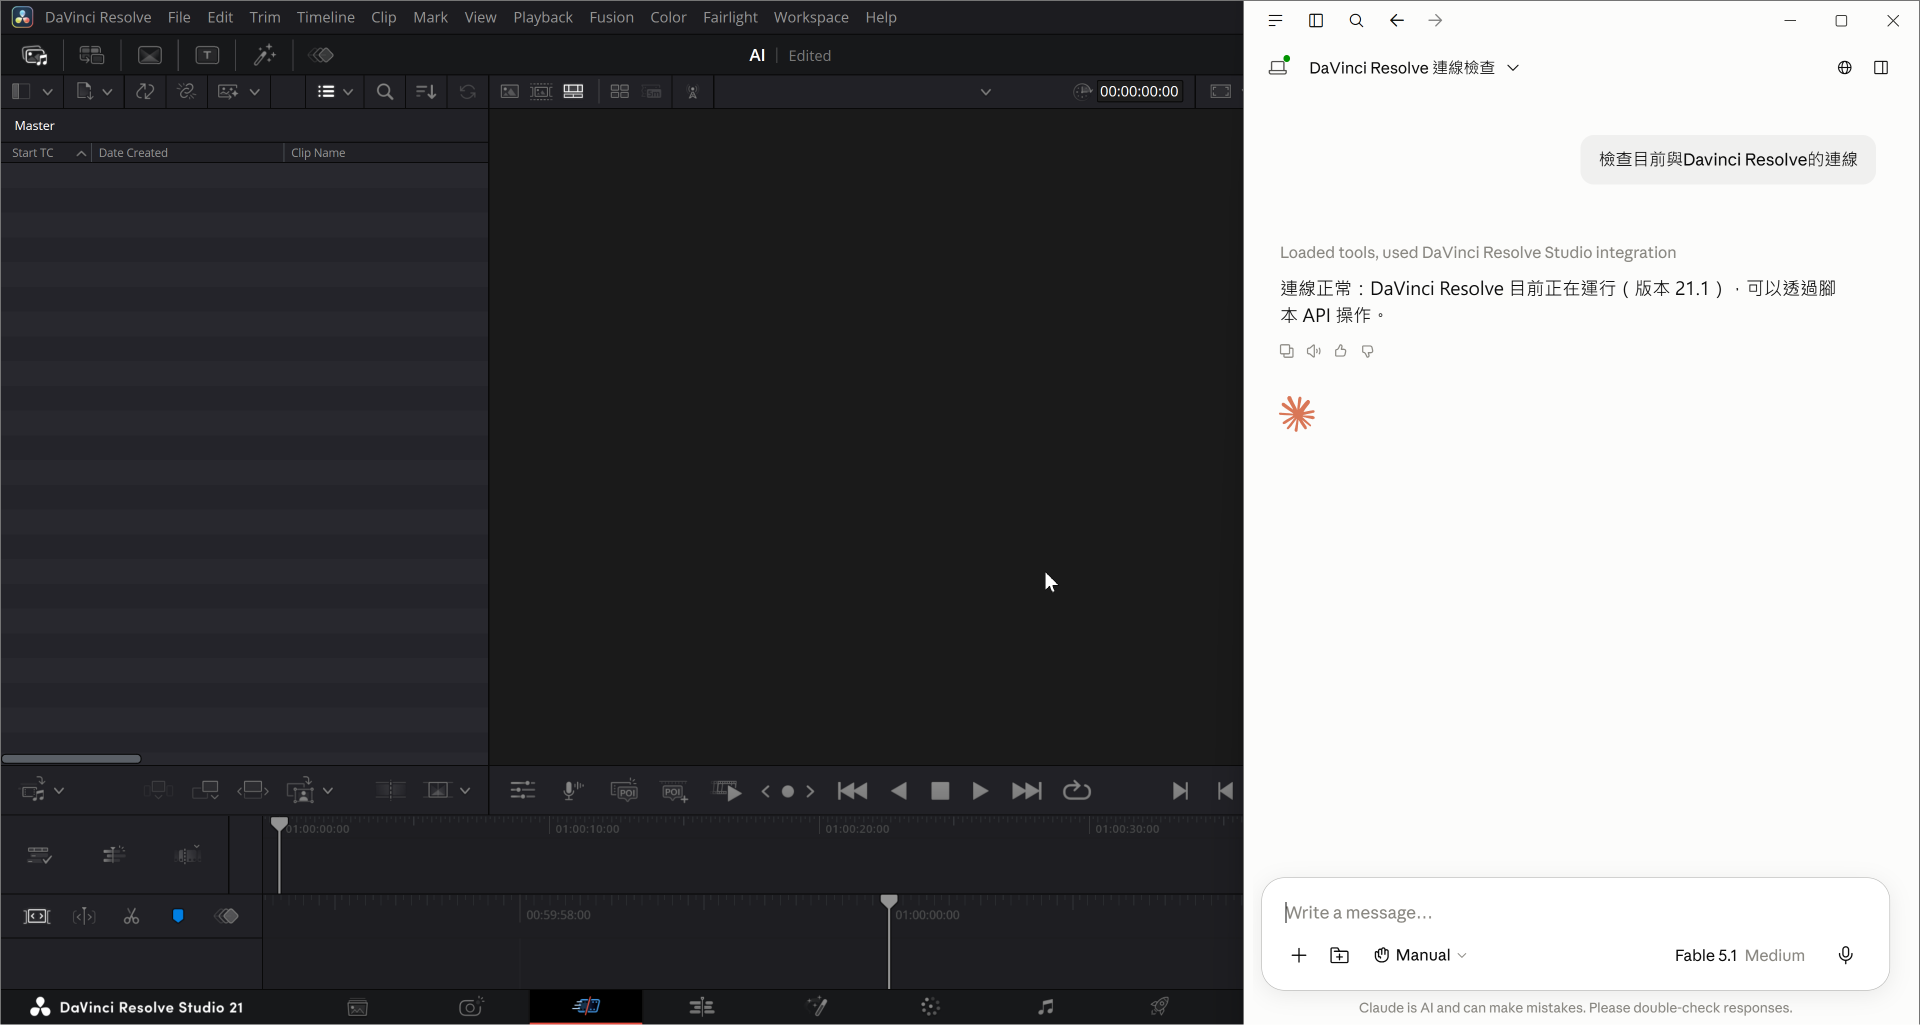1920x1025 pixels.
Task: Switch to the Color page icon
Action: pyautogui.click(x=931, y=1006)
